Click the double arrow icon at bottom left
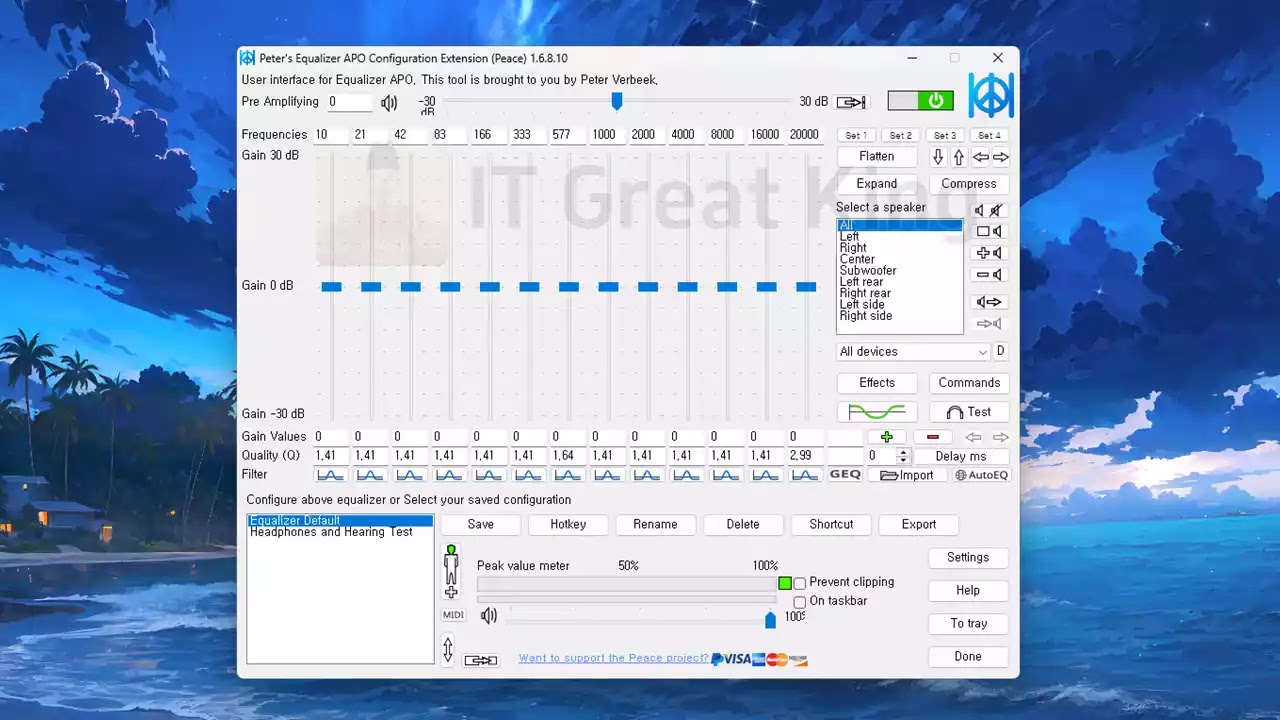Screen dimensions: 1280x720 pos(481,660)
